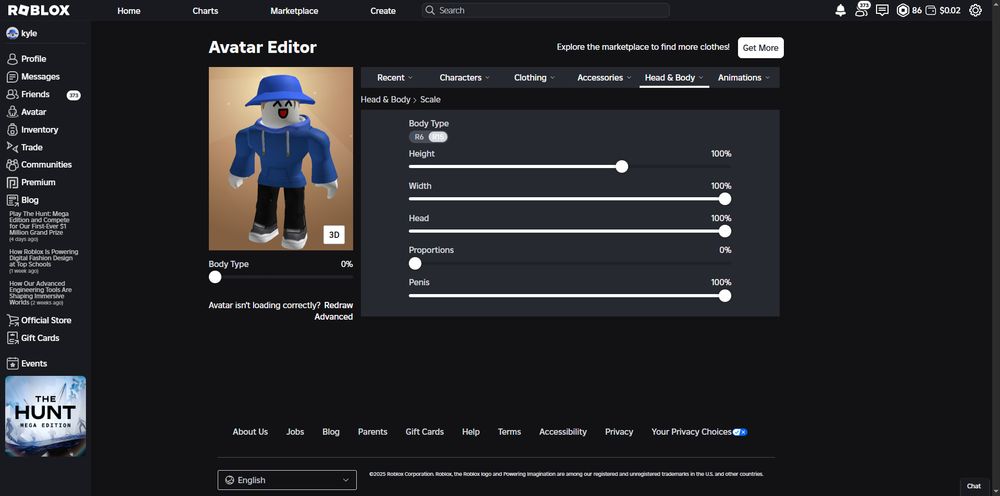This screenshot has height=496, width=1000.
Task: Open the notifications bell
Action: pyautogui.click(x=841, y=10)
